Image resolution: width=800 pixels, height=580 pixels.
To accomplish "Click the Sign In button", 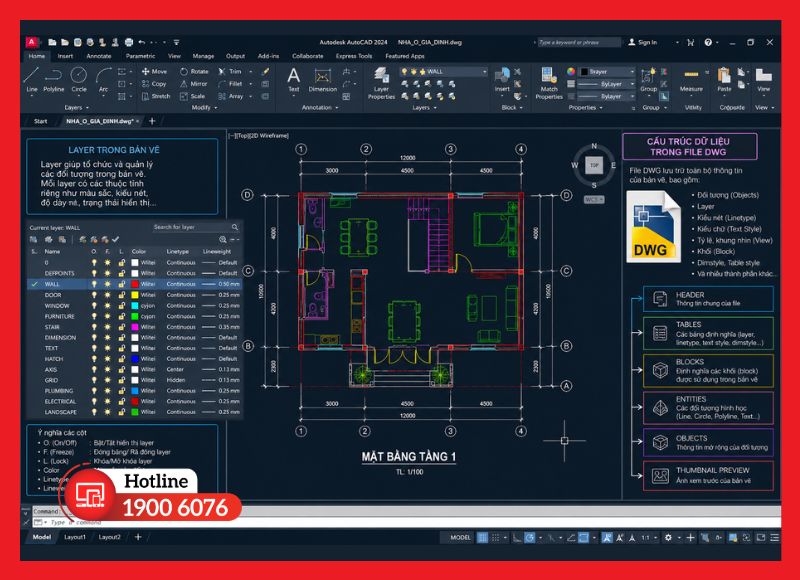I will click(642, 42).
